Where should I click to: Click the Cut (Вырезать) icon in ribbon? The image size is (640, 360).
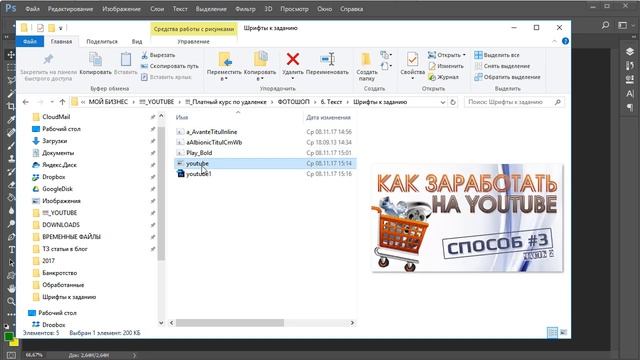(x=144, y=55)
